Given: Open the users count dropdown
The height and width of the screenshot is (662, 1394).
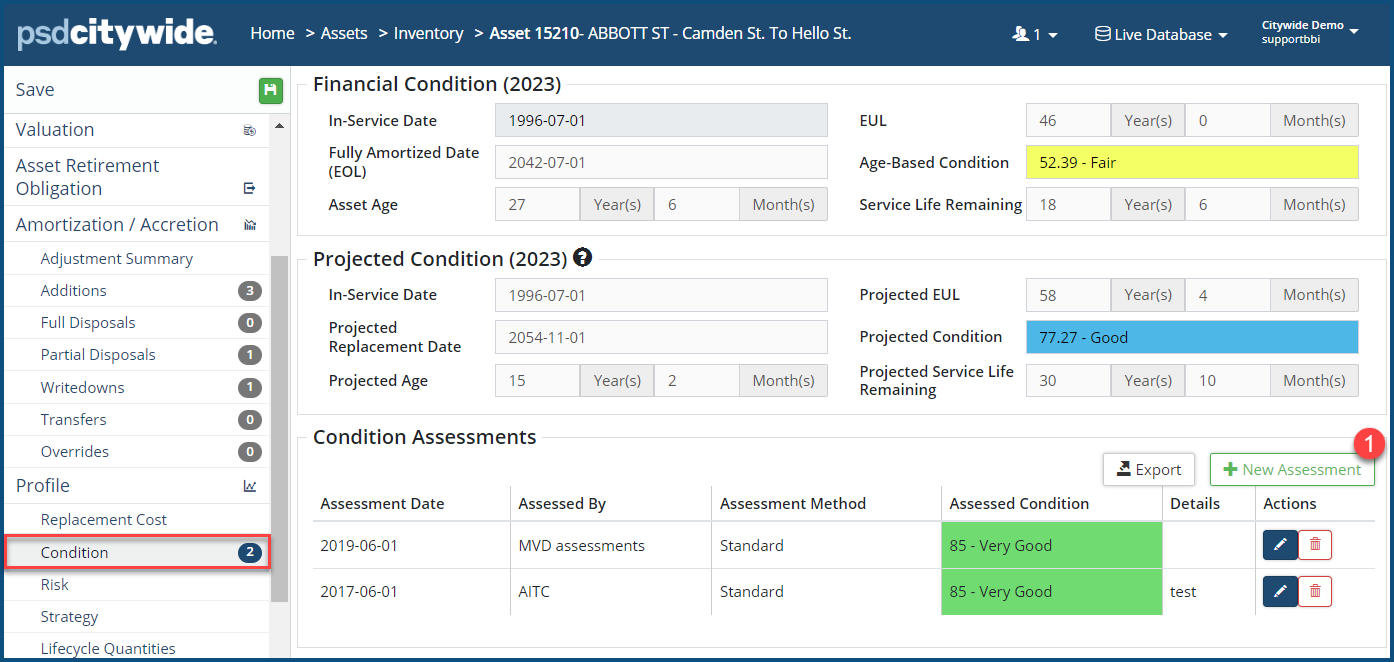Looking at the screenshot, I should 1035,34.
